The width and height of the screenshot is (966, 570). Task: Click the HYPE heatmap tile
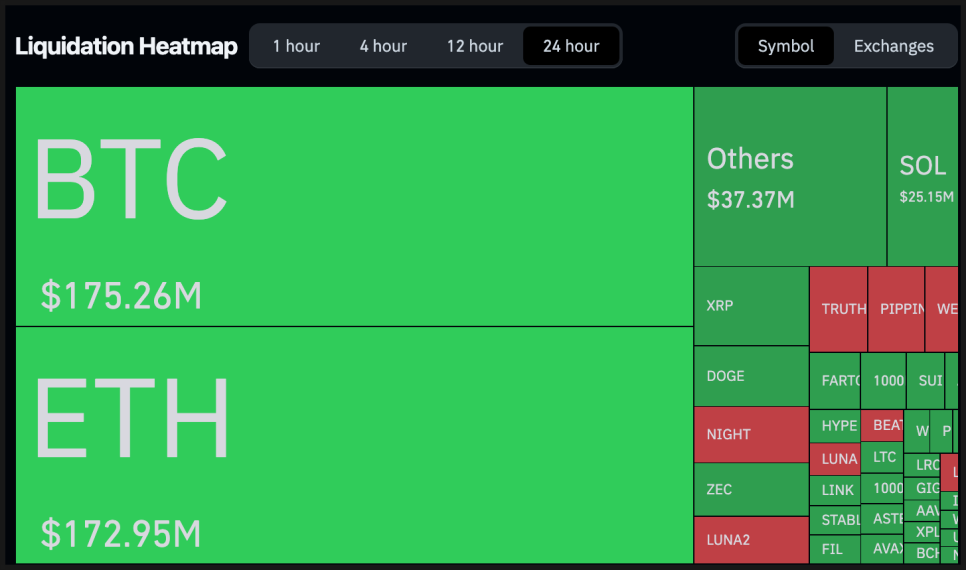[835, 426]
